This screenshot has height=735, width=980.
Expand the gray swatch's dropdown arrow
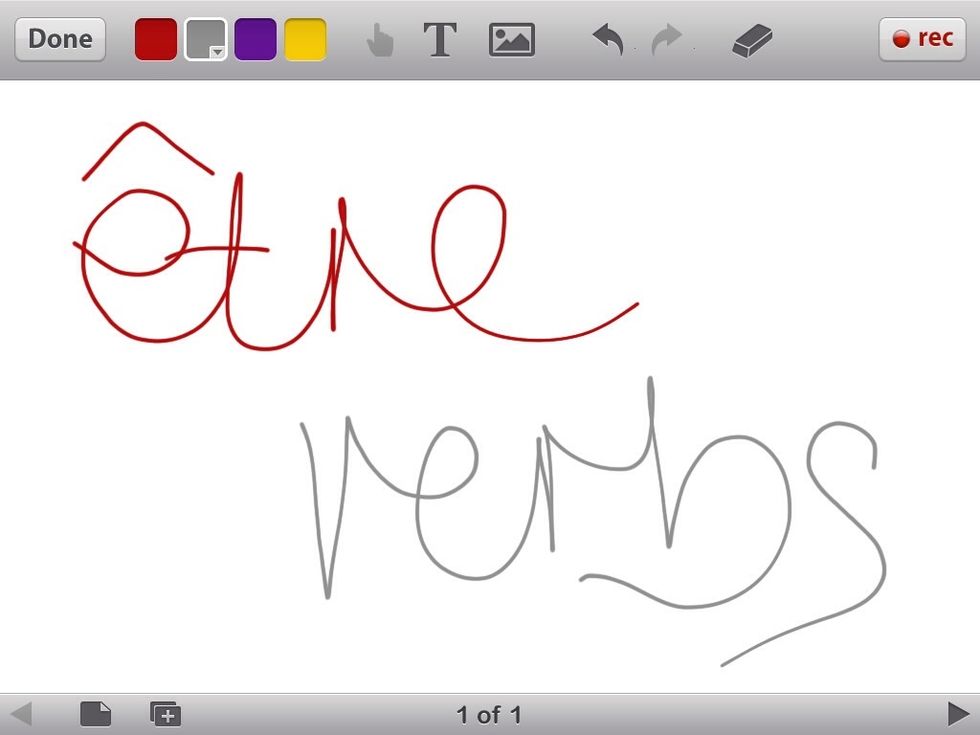(216, 52)
